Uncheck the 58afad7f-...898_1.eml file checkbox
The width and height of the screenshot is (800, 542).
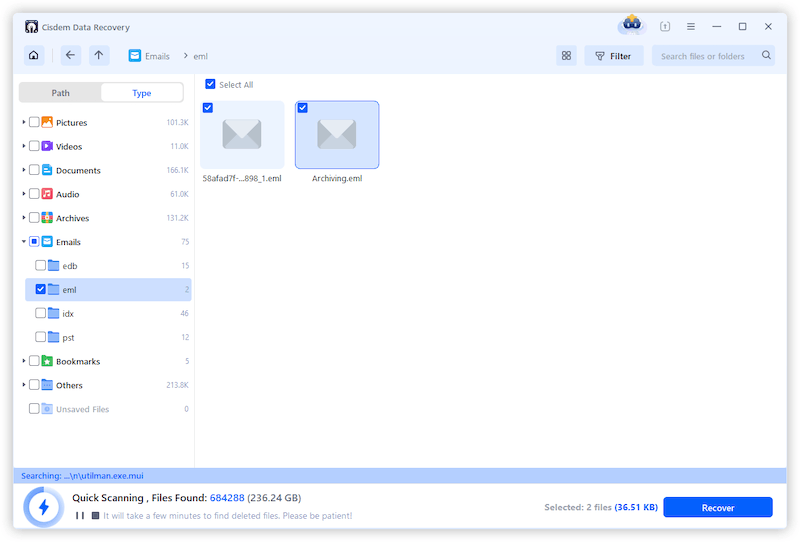pos(208,108)
